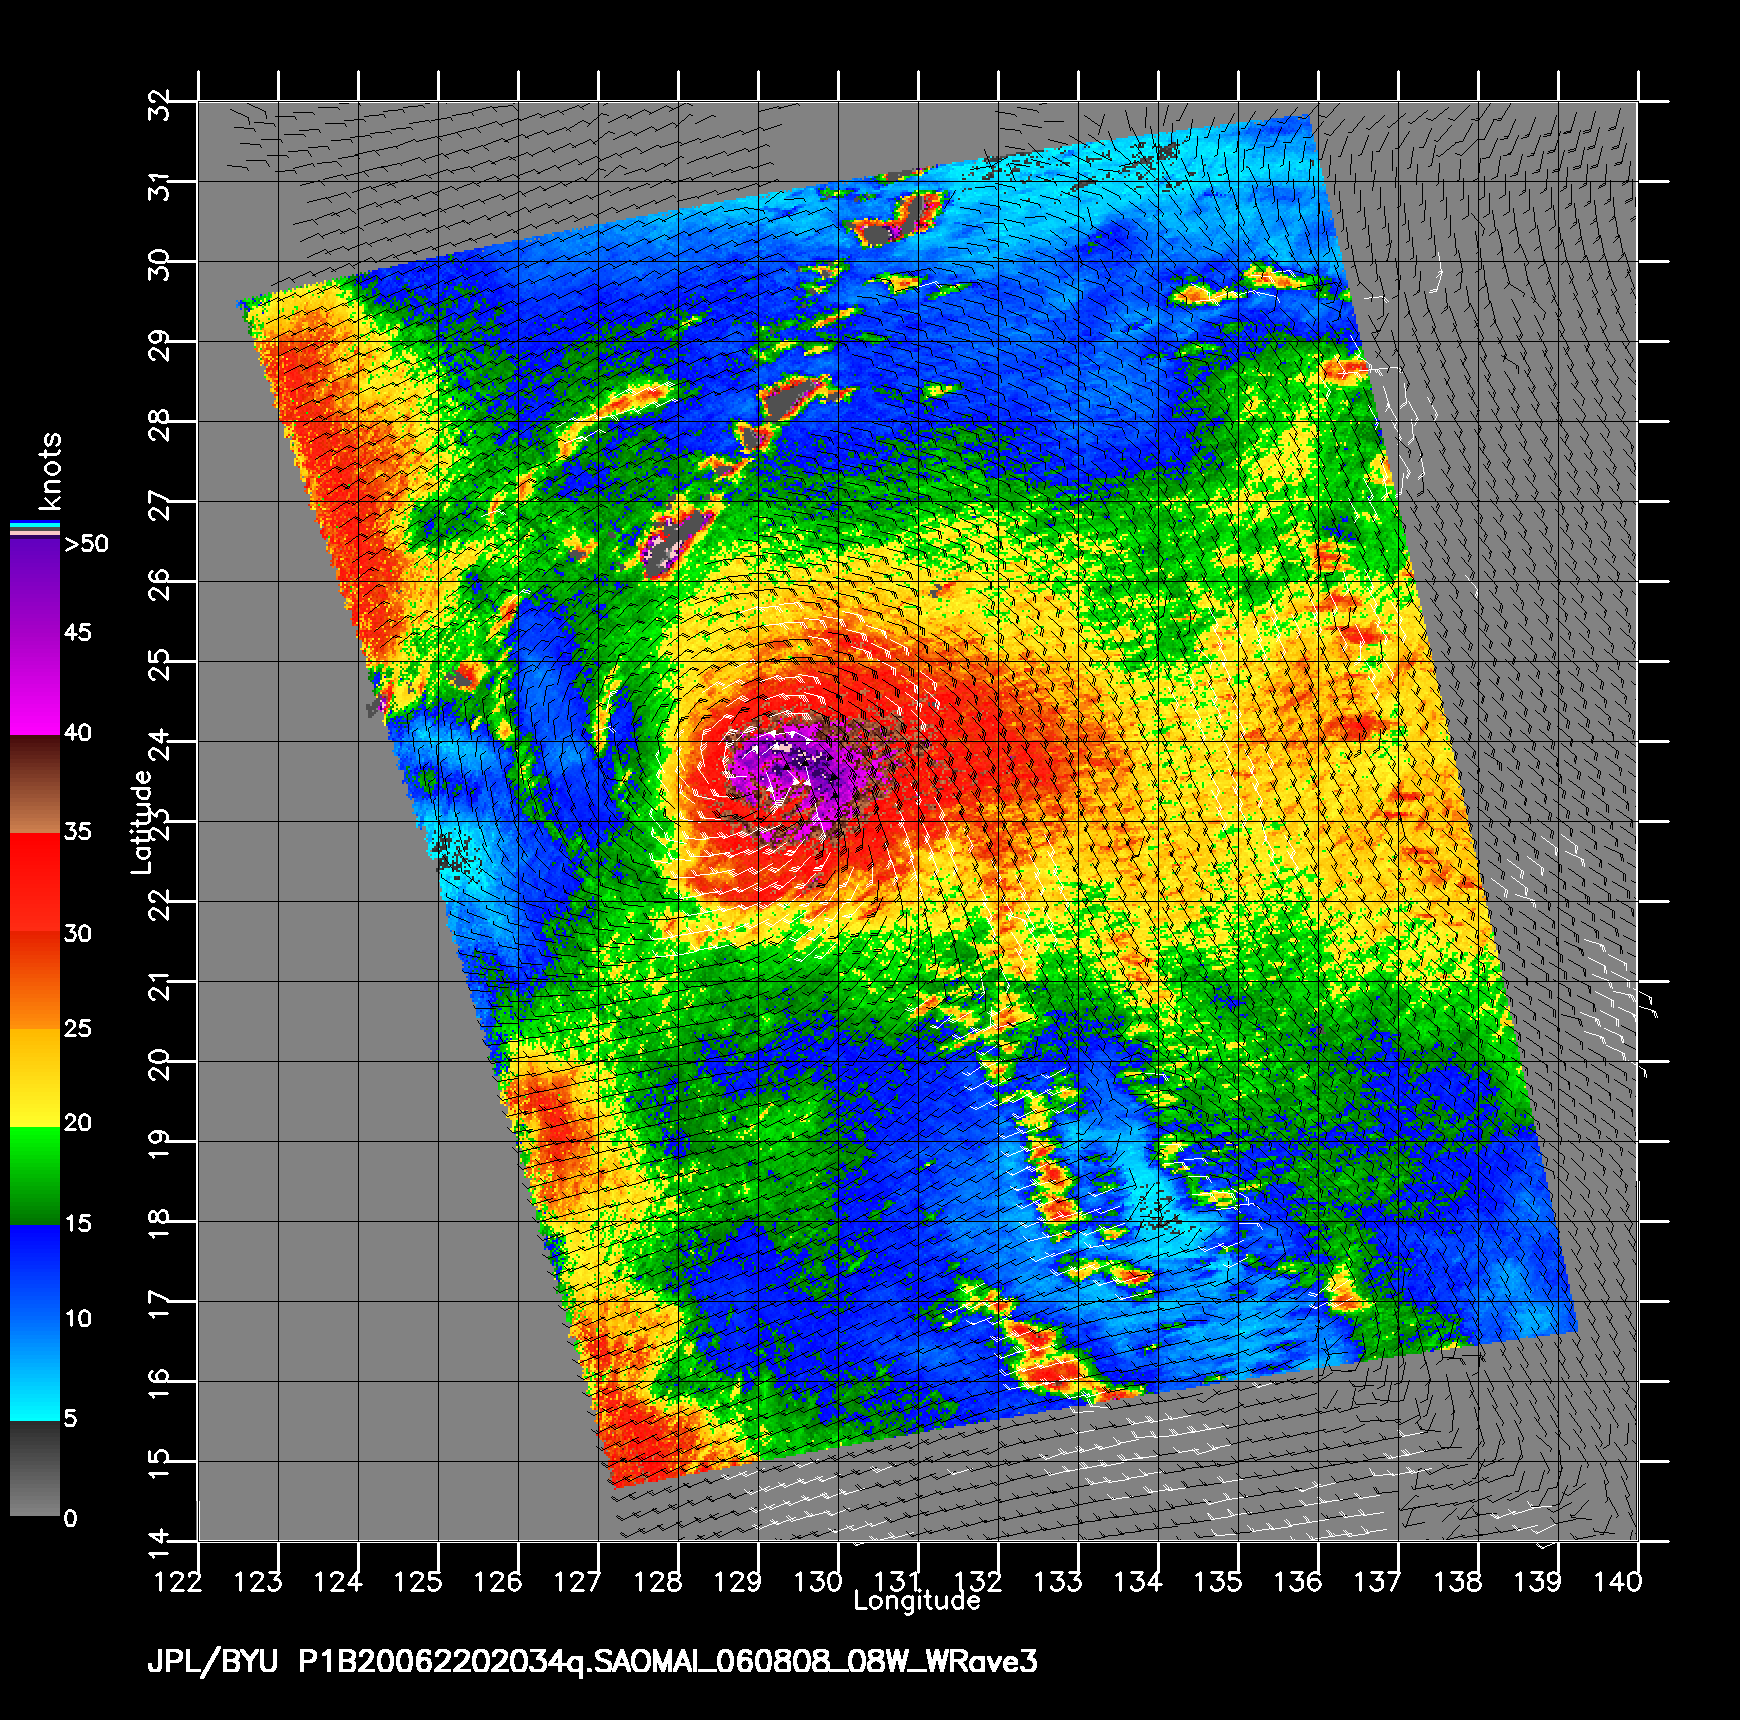Click the "10" label on the color bar
Screen dimensions: 1740x1720
pyautogui.click(x=77, y=1318)
